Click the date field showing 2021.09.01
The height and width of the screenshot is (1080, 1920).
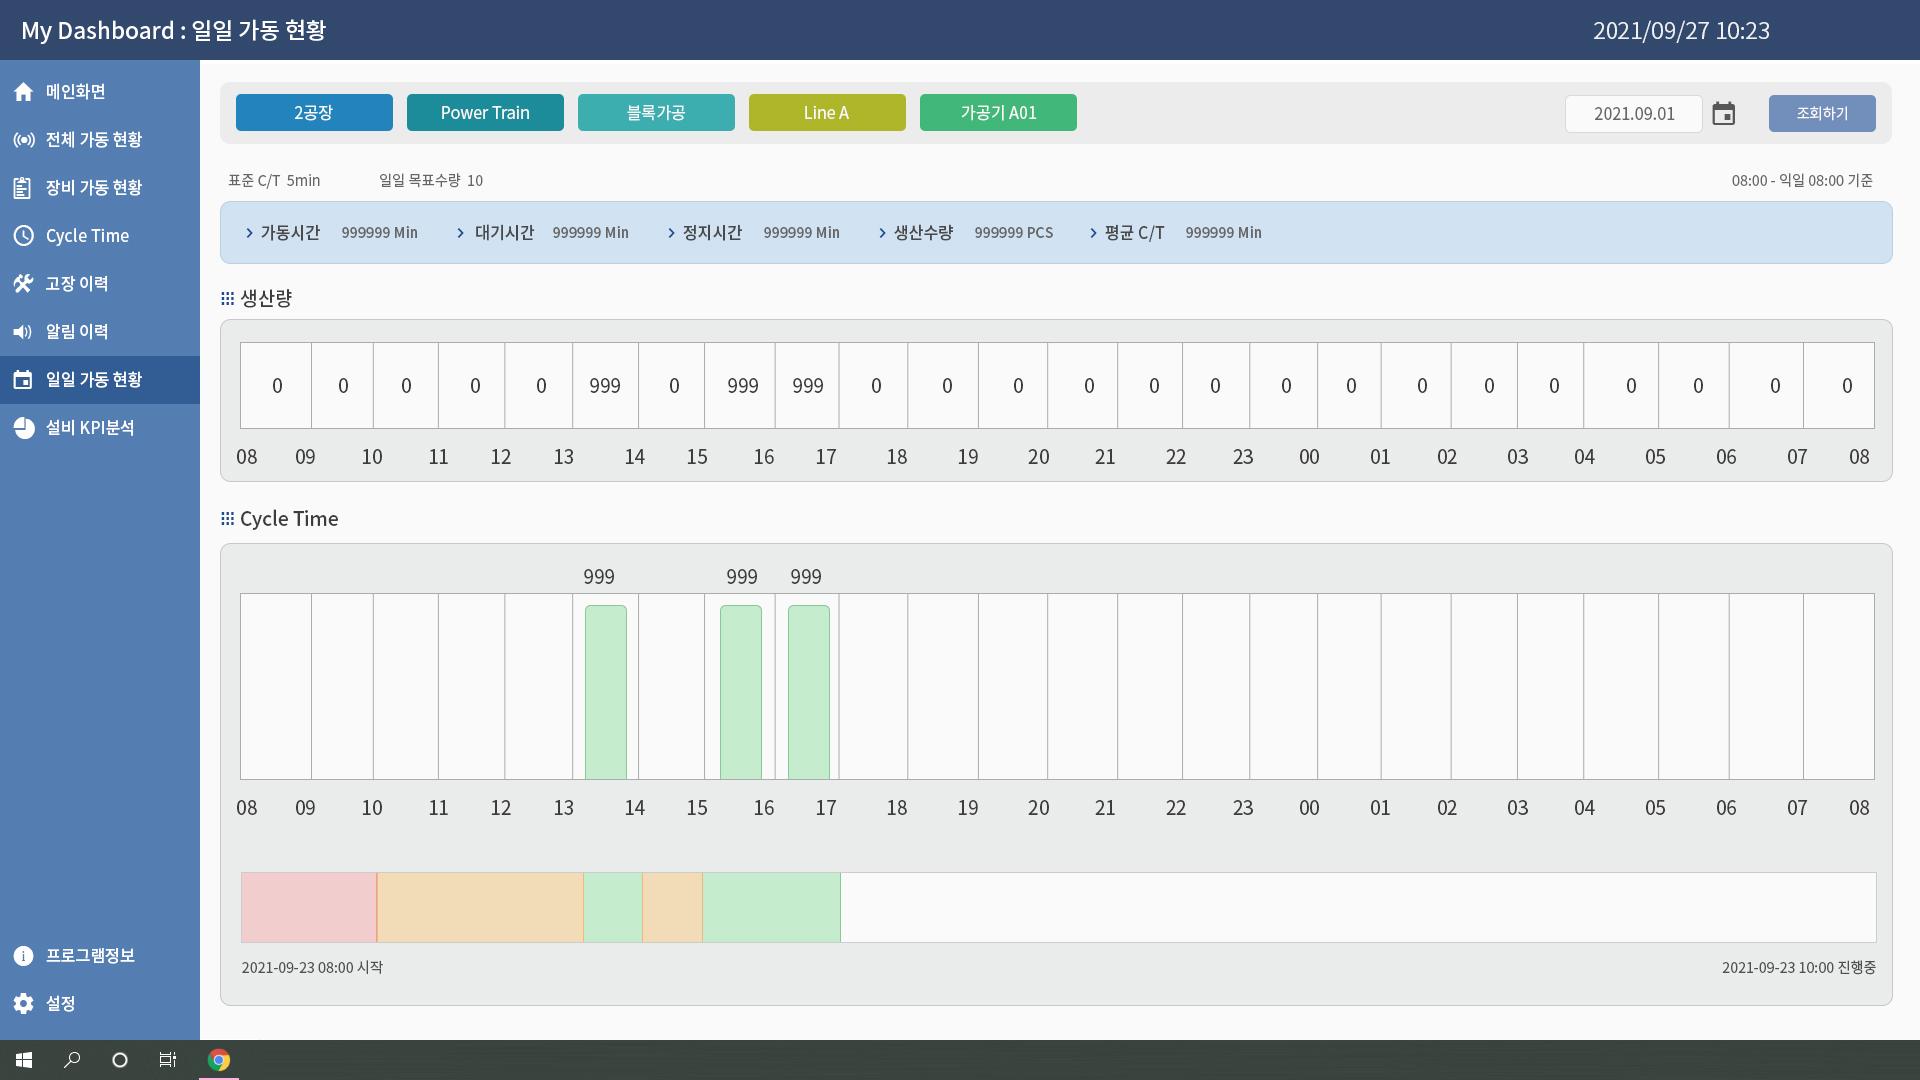(x=1634, y=114)
